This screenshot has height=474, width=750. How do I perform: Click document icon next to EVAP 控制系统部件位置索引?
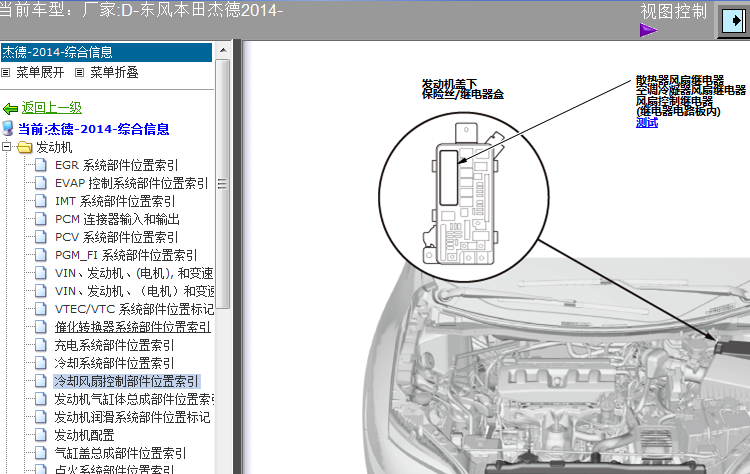pyautogui.click(x=41, y=183)
